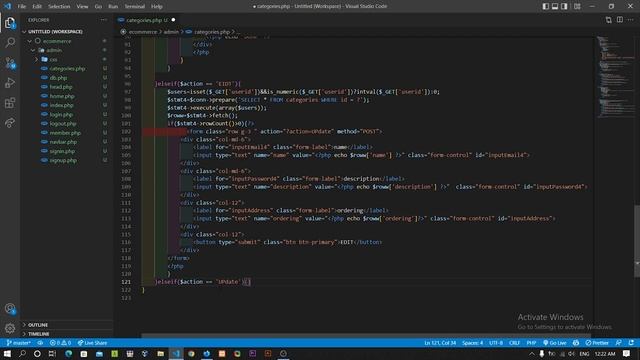Toggle the secondary side bar layout button
Image resolution: width=640 pixels, height=360 pixels.
564,6
